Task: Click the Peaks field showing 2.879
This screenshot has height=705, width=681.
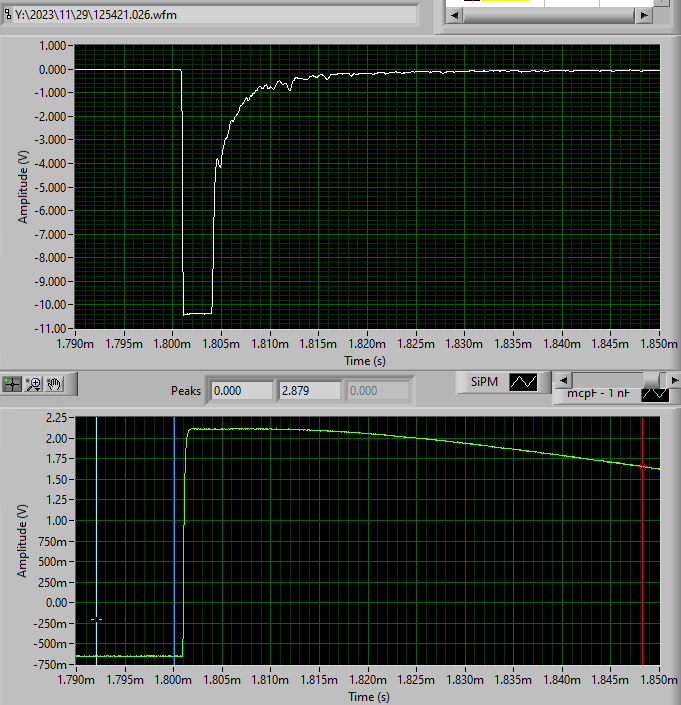Action: coord(309,391)
